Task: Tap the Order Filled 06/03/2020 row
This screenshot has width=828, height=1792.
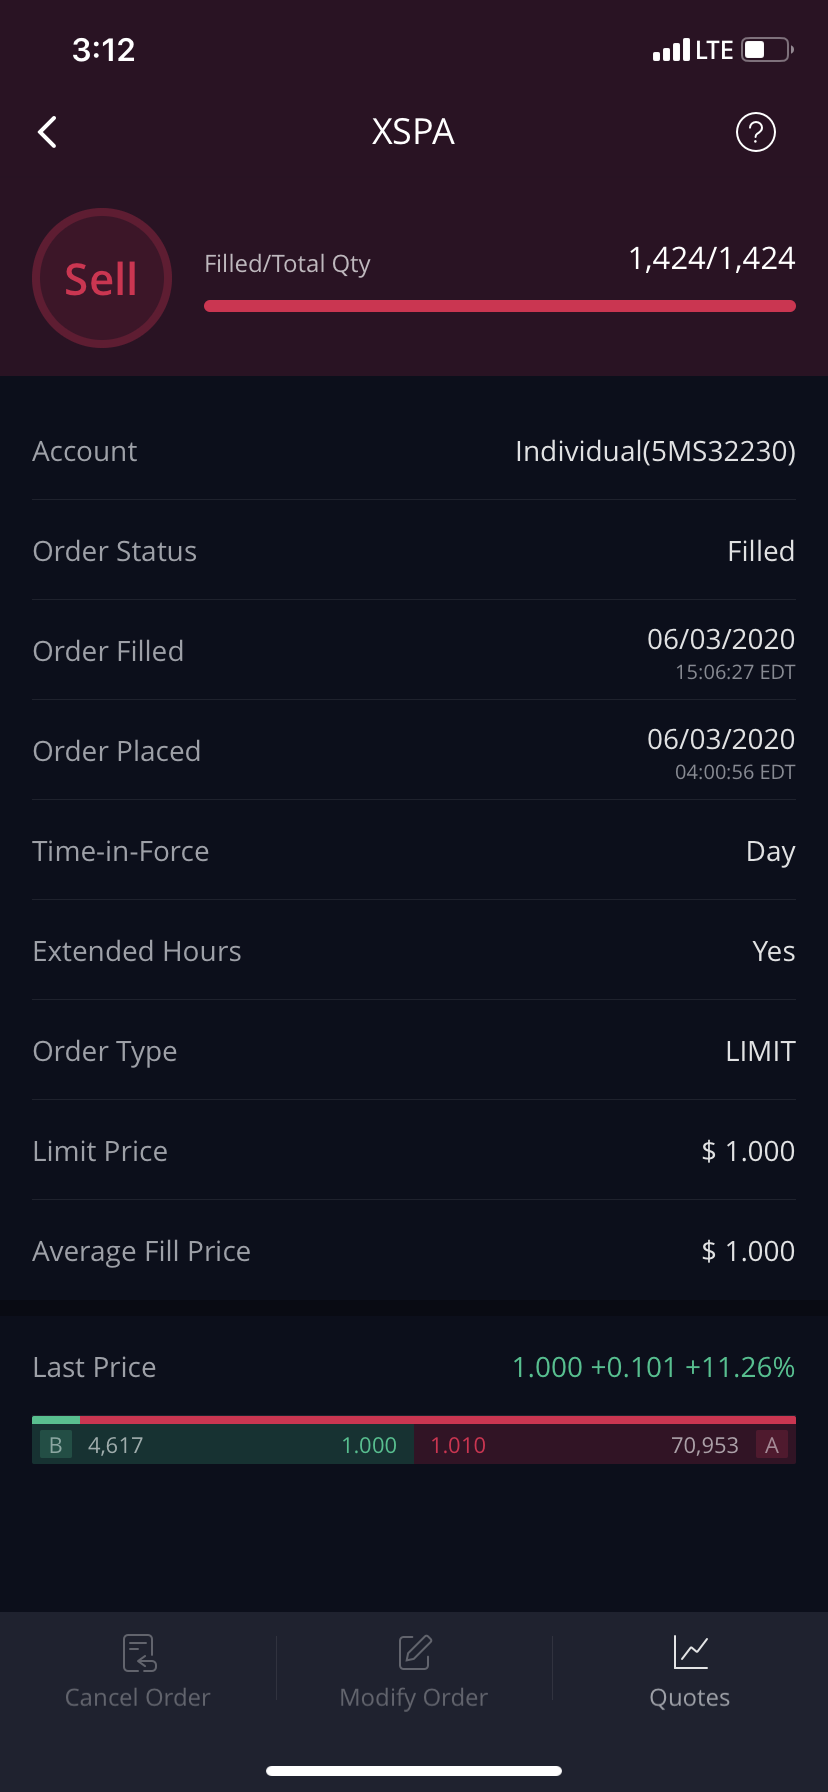Action: [x=414, y=651]
